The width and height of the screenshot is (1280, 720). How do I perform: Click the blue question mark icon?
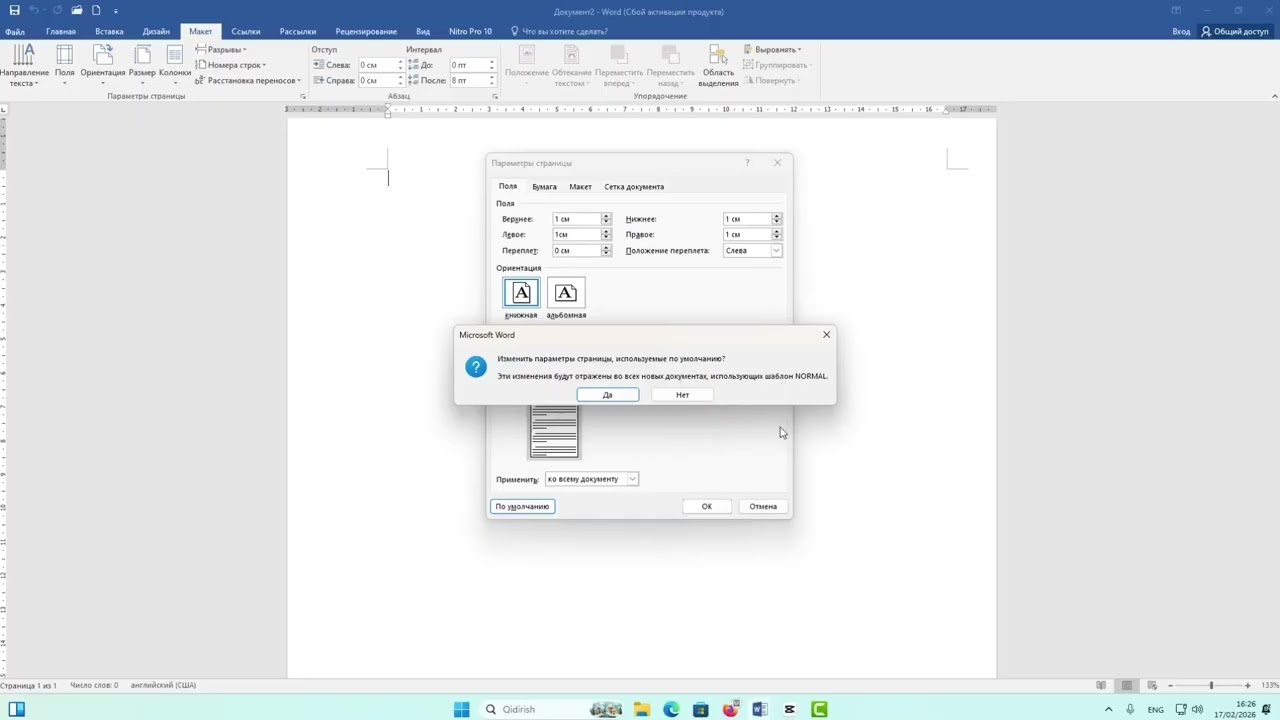pos(476,367)
